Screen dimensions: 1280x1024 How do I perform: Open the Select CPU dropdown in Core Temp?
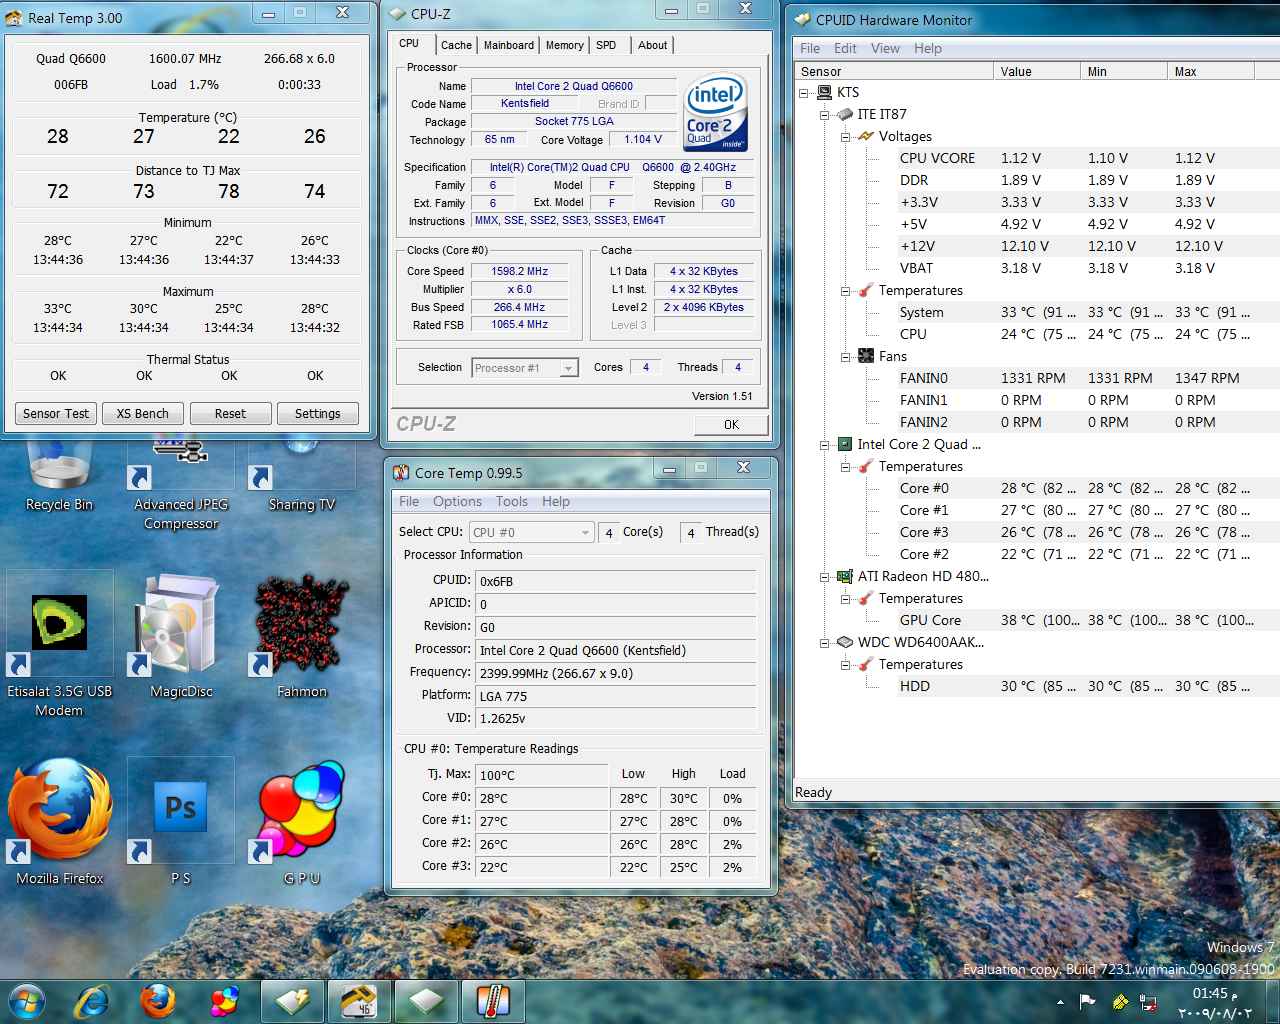[x=532, y=533]
